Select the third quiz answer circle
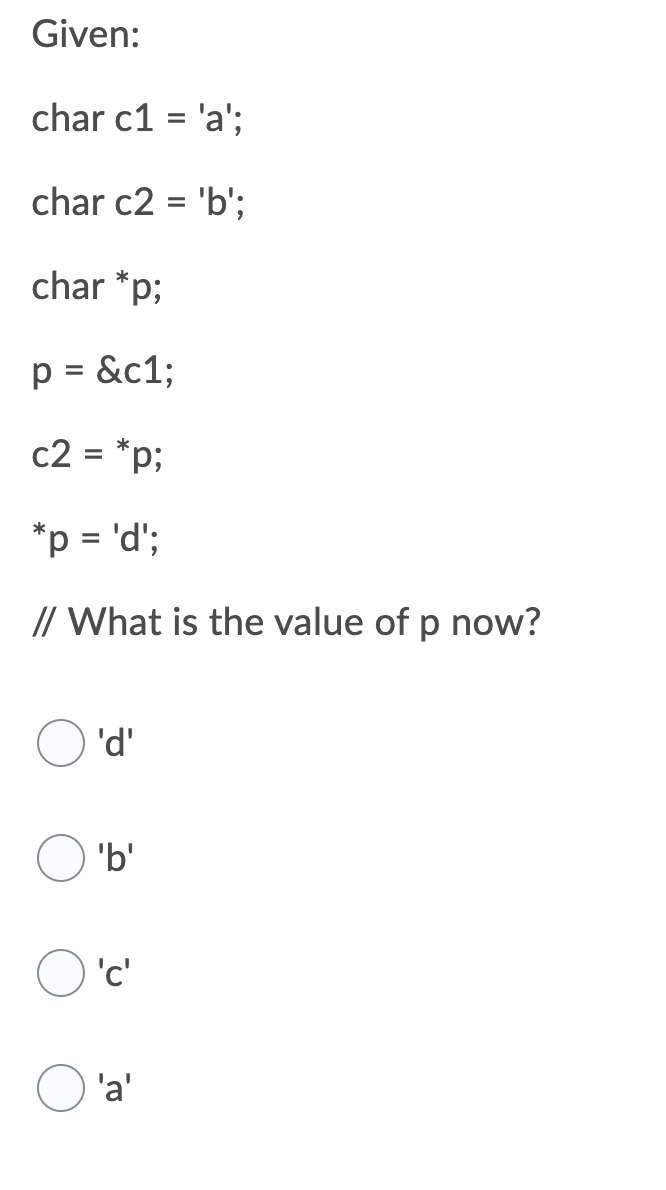Viewport: 666px width, 1190px height. (60, 971)
